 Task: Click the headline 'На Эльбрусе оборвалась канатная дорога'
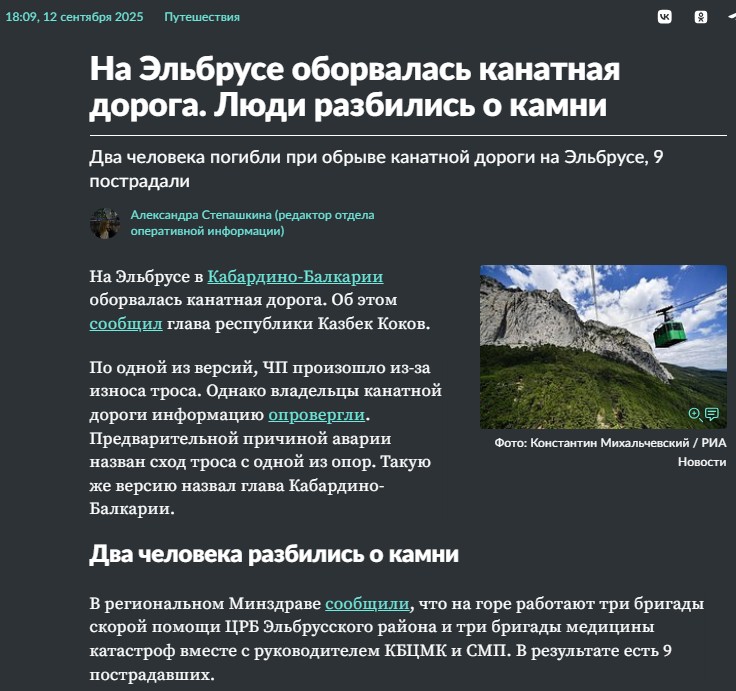tap(355, 87)
